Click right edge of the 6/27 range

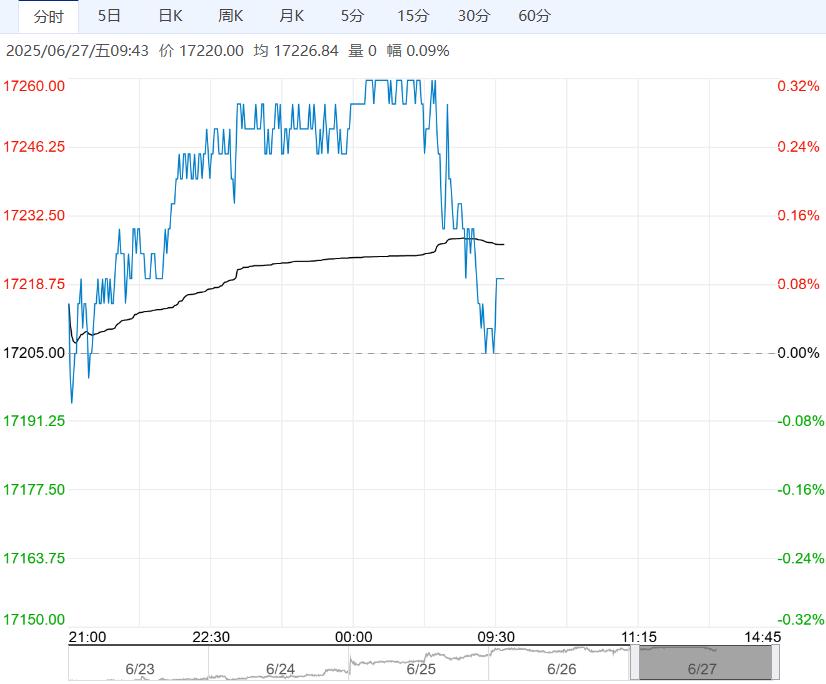776,663
